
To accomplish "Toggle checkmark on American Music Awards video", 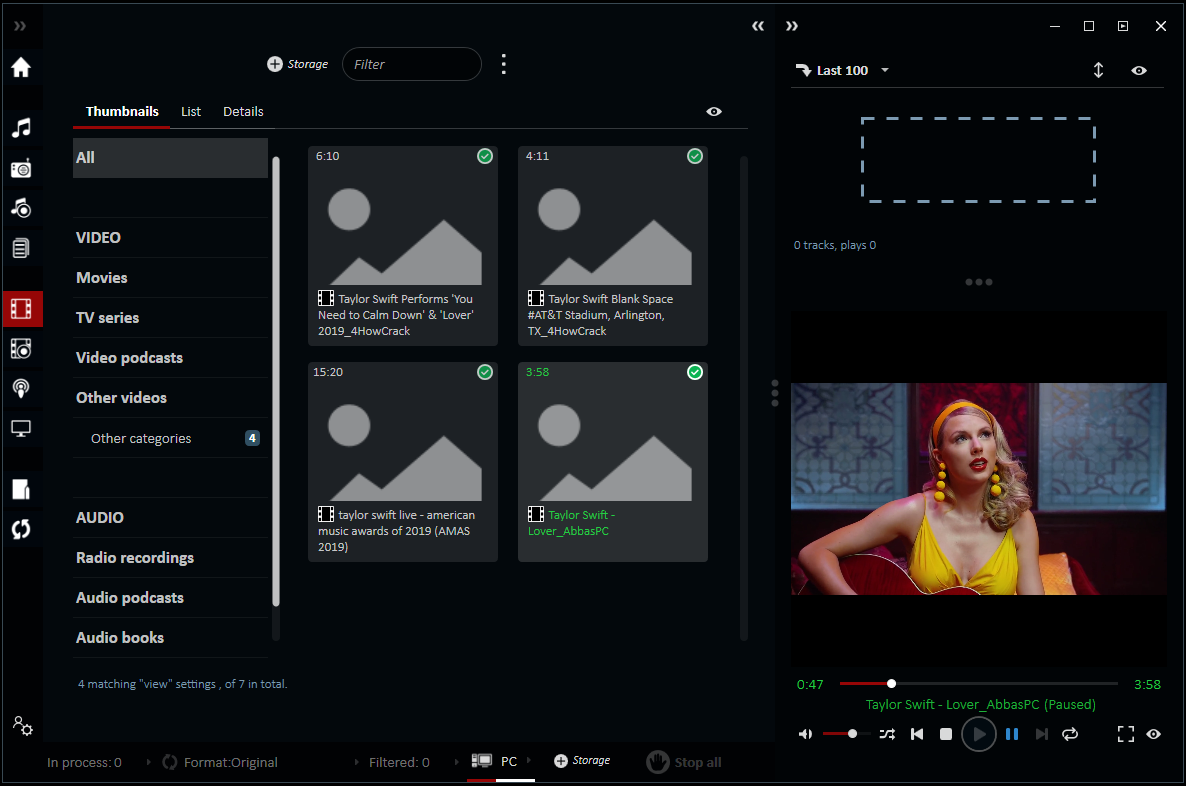I will 485,372.
